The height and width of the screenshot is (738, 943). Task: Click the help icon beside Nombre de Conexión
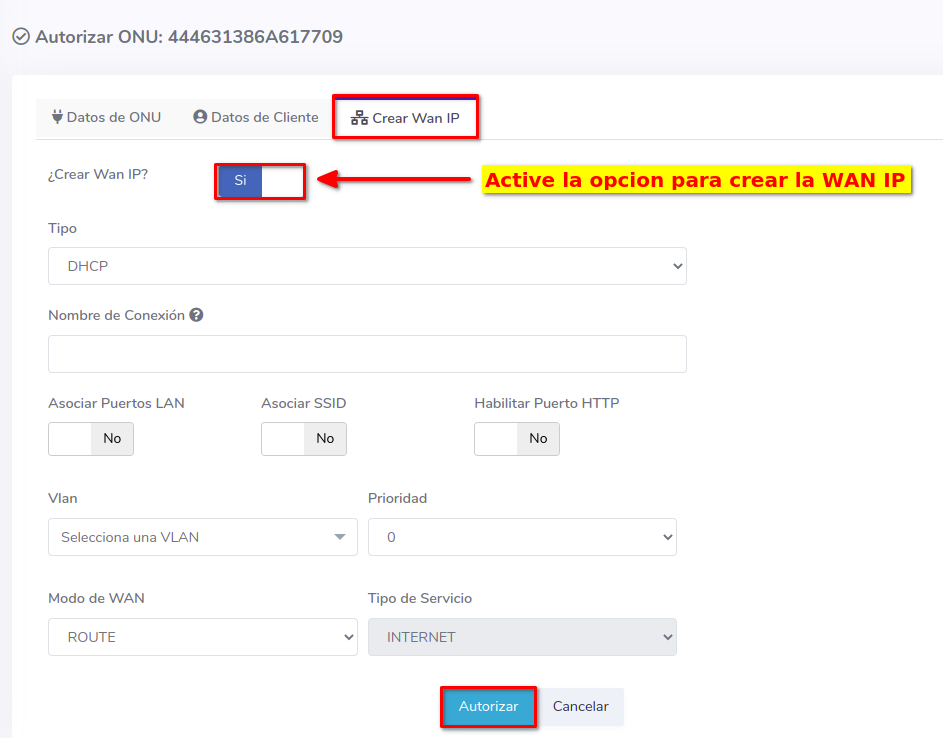pos(196,315)
